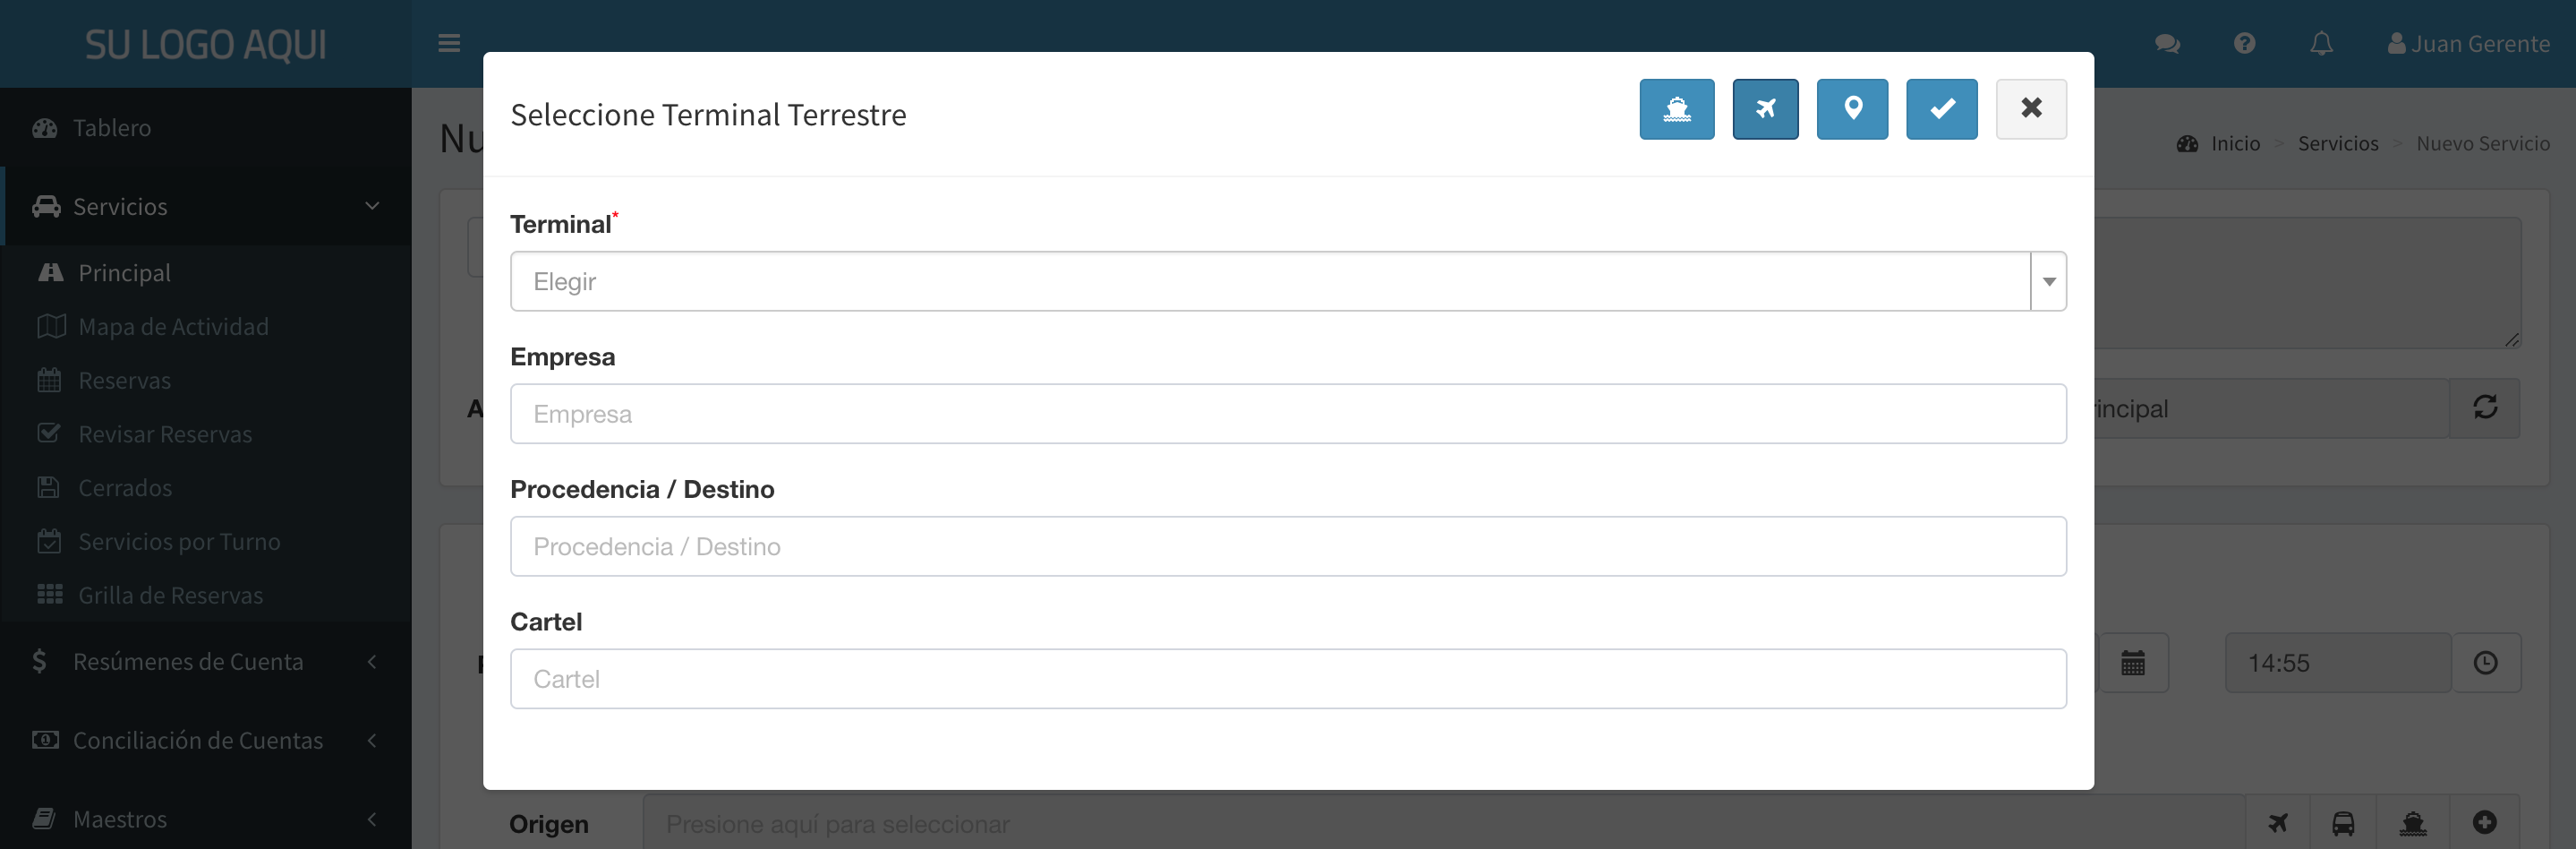Click the Empresa input field
Screen dimensions: 2576x849
point(1287,414)
